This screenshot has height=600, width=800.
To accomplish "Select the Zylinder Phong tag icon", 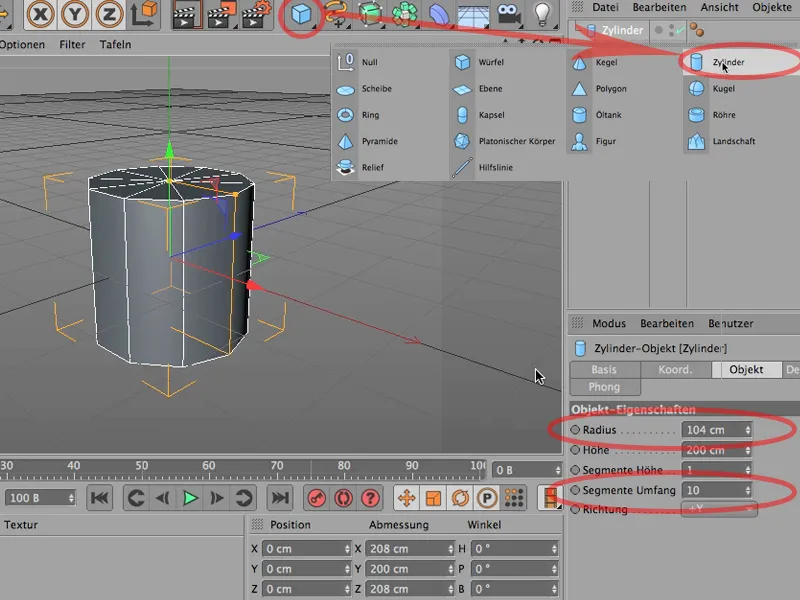I will pos(696,30).
